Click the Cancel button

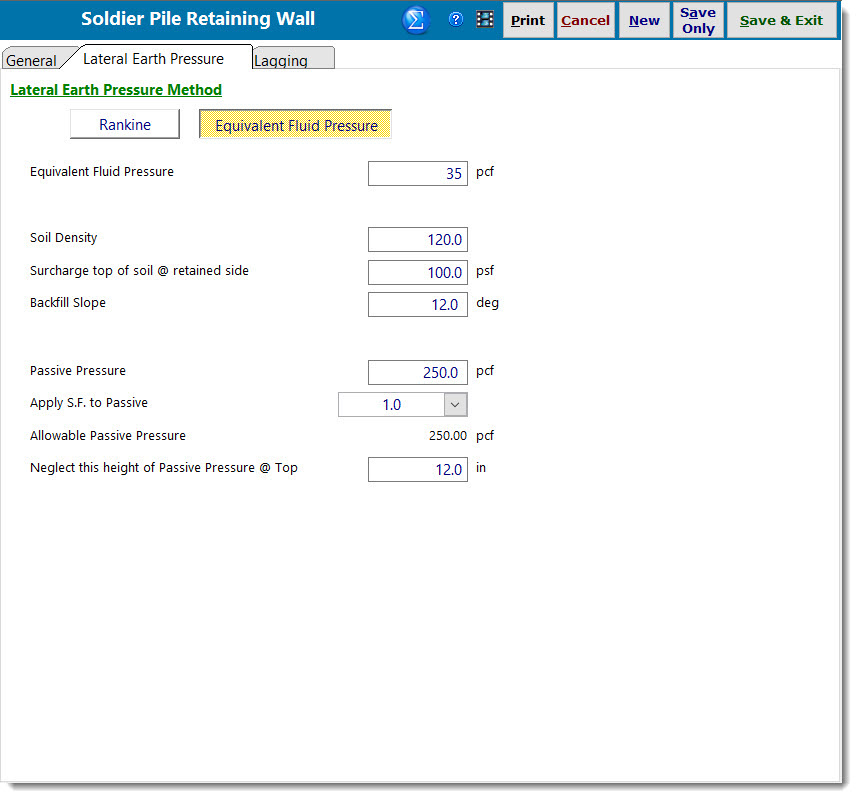pos(585,20)
